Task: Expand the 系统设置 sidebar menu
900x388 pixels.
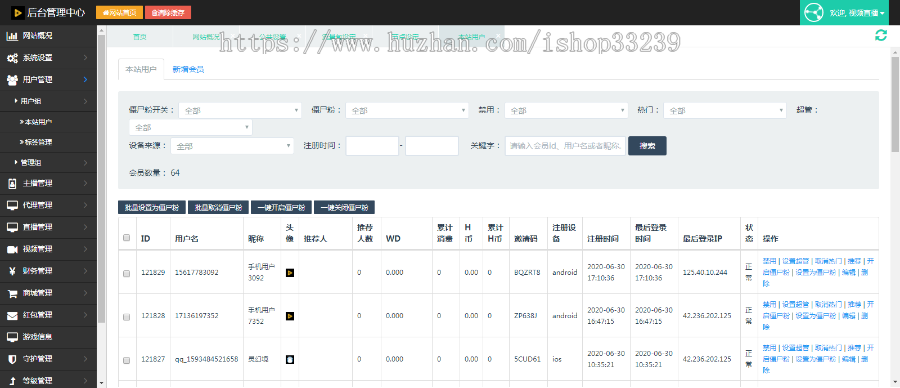Action: 49,58
